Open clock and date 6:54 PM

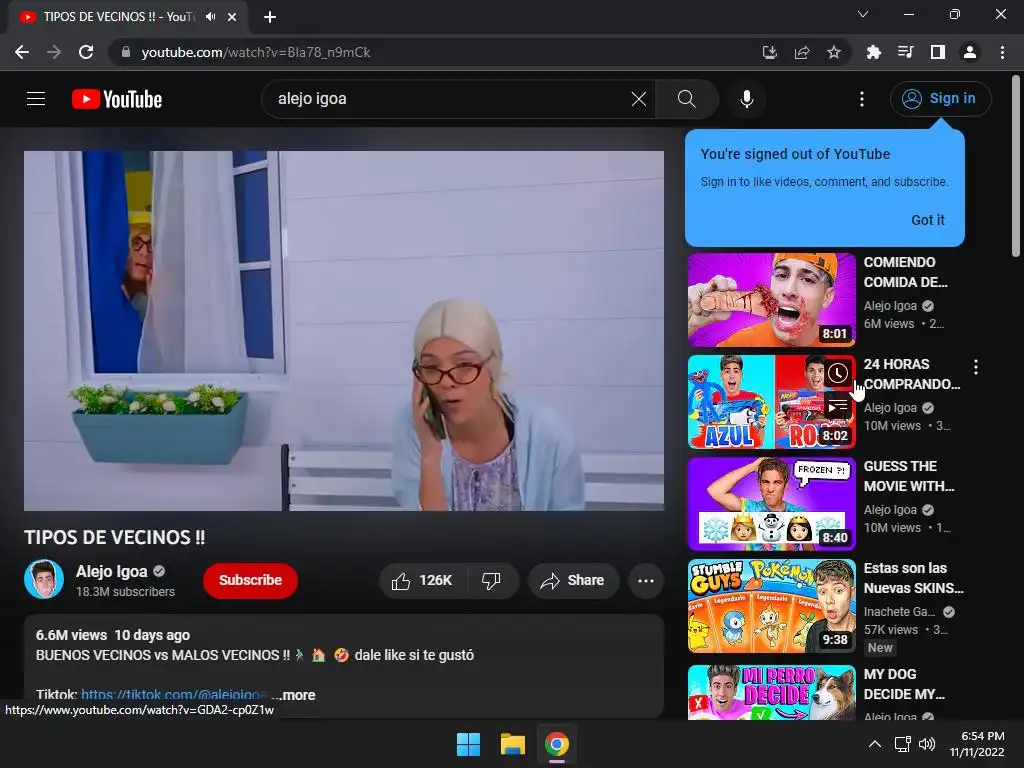(x=978, y=744)
